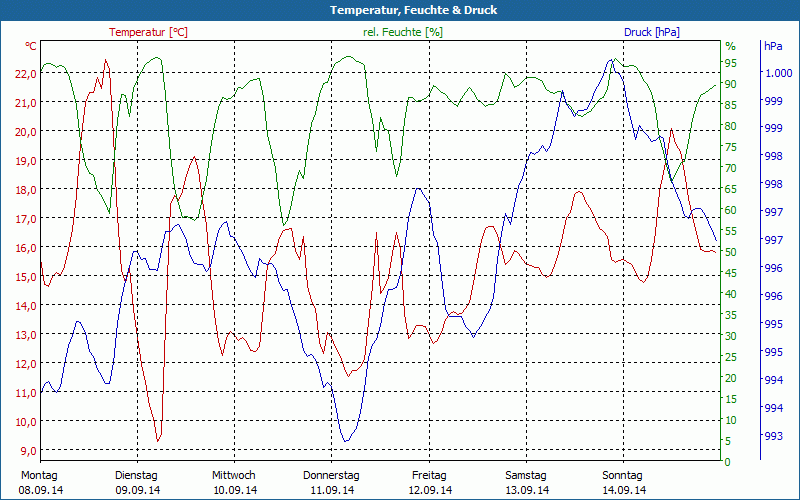Click the date 13.09.14

point(527,490)
